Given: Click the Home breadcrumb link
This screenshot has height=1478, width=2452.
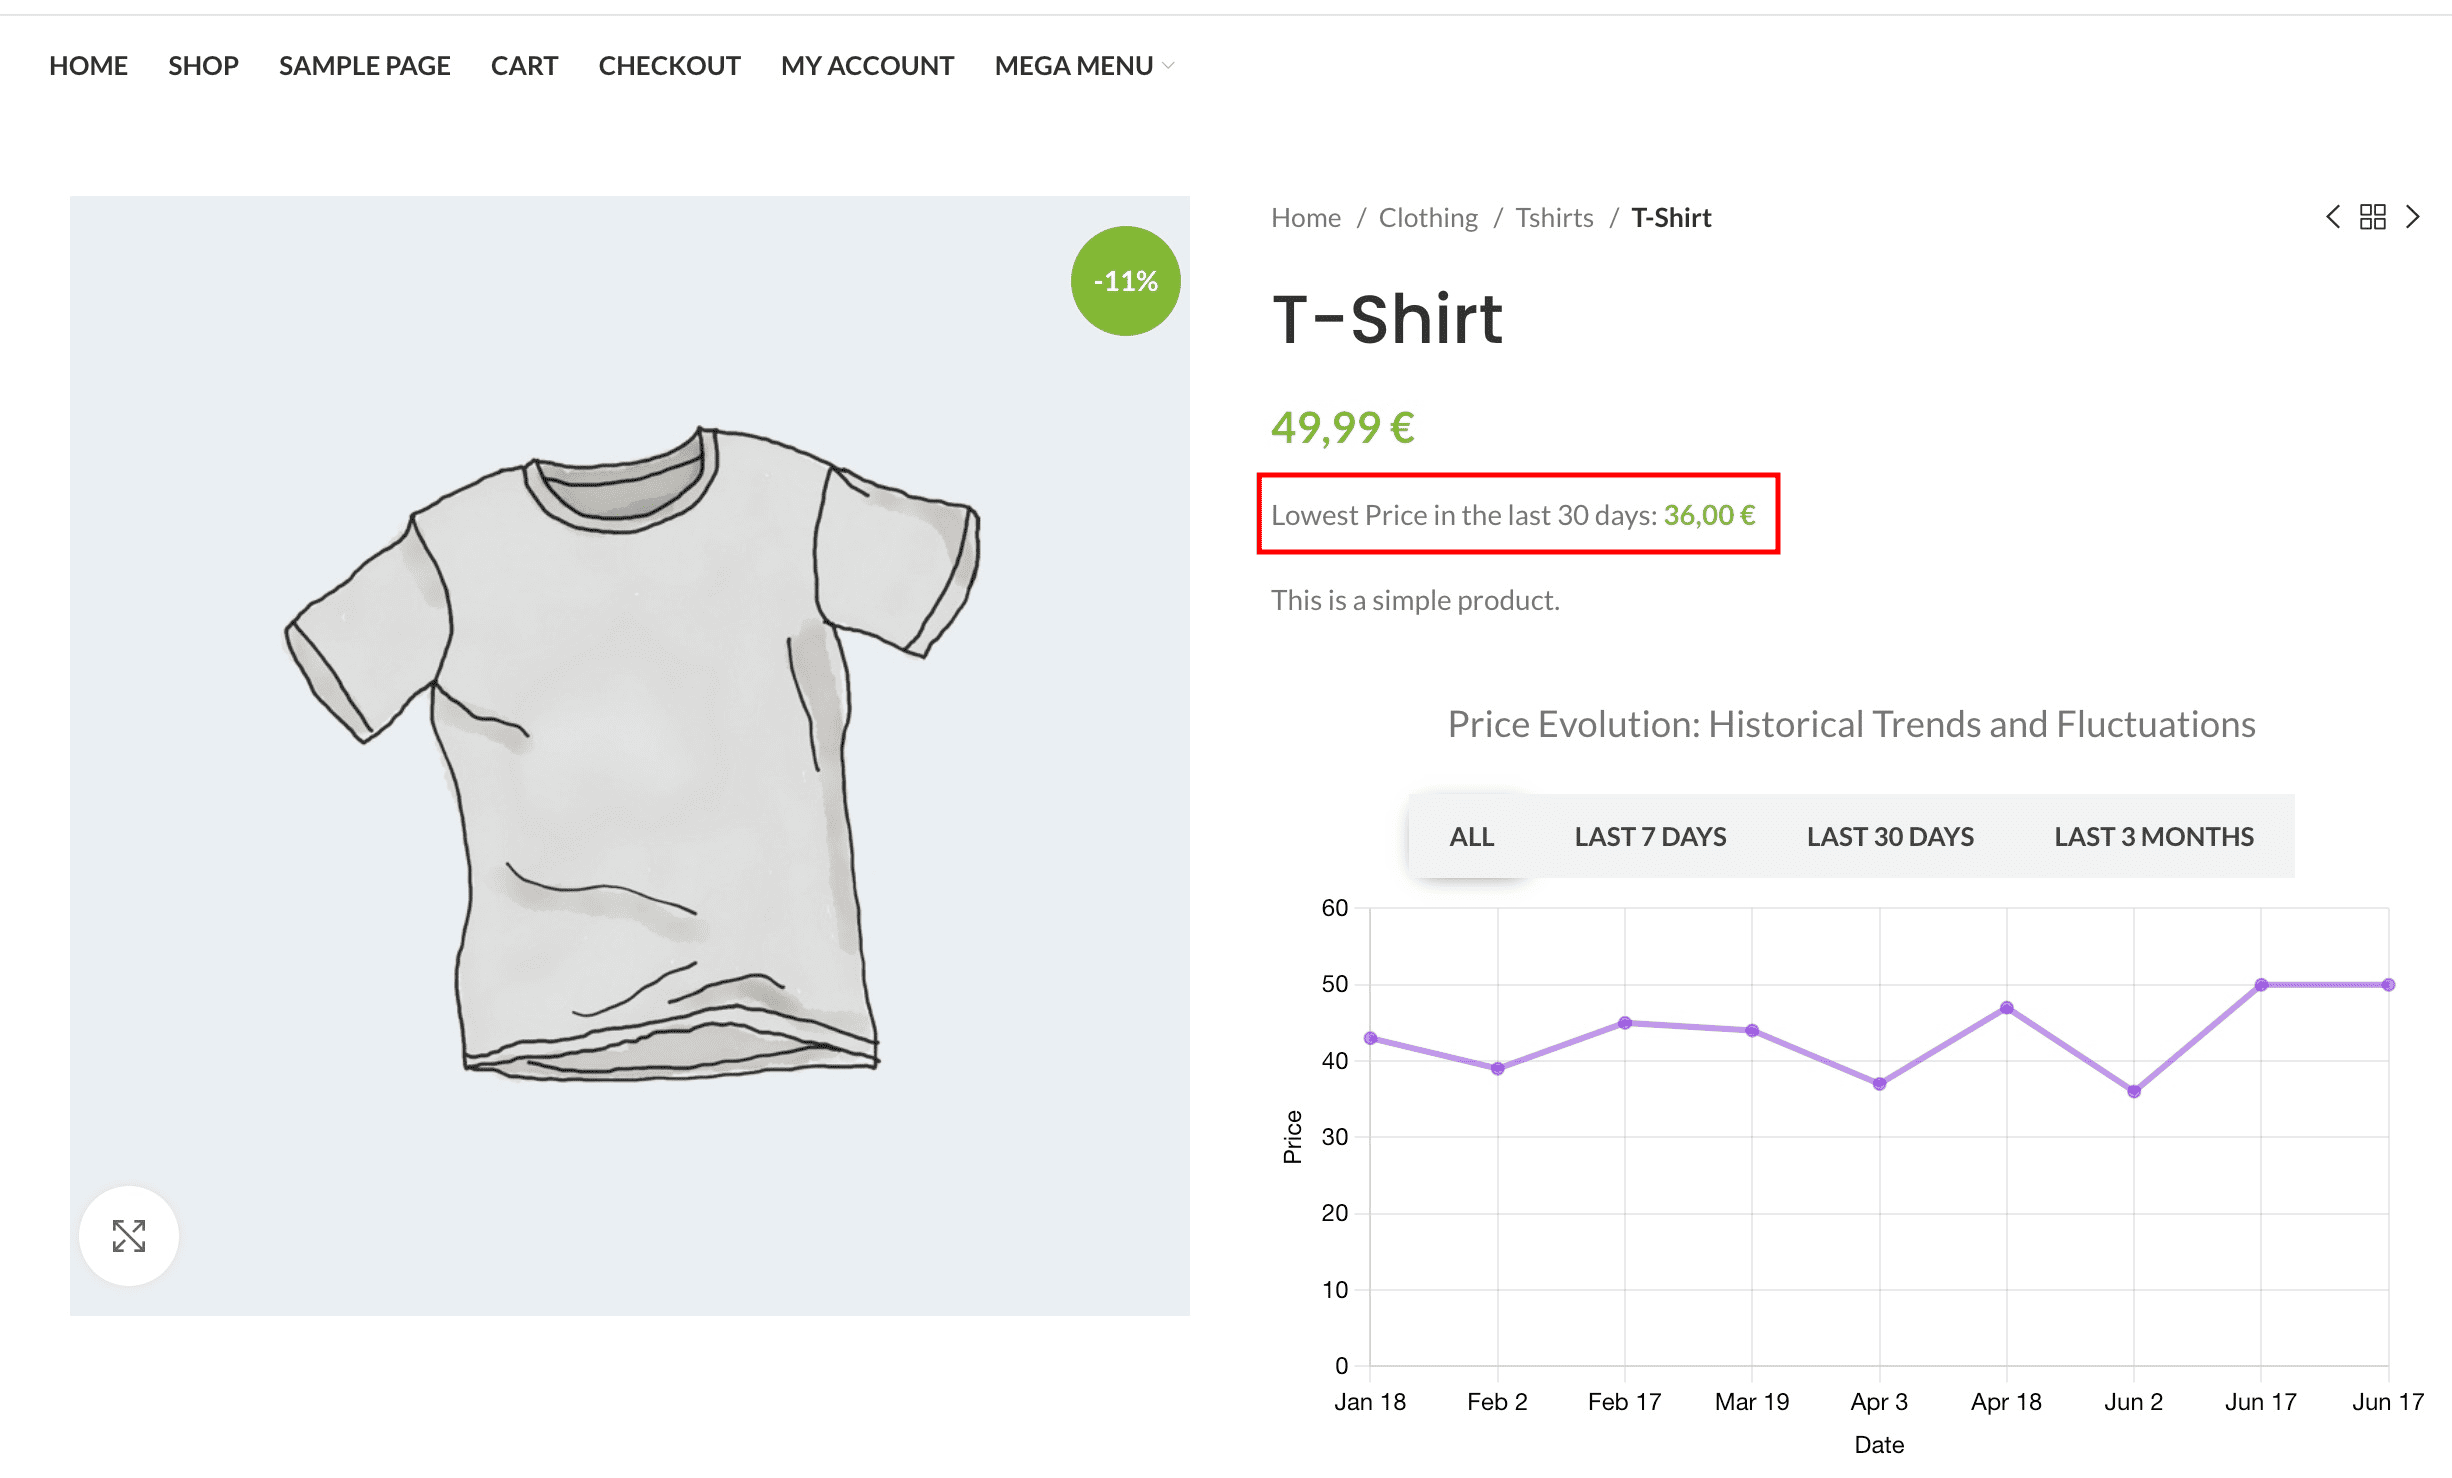Looking at the screenshot, I should tap(1305, 218).
